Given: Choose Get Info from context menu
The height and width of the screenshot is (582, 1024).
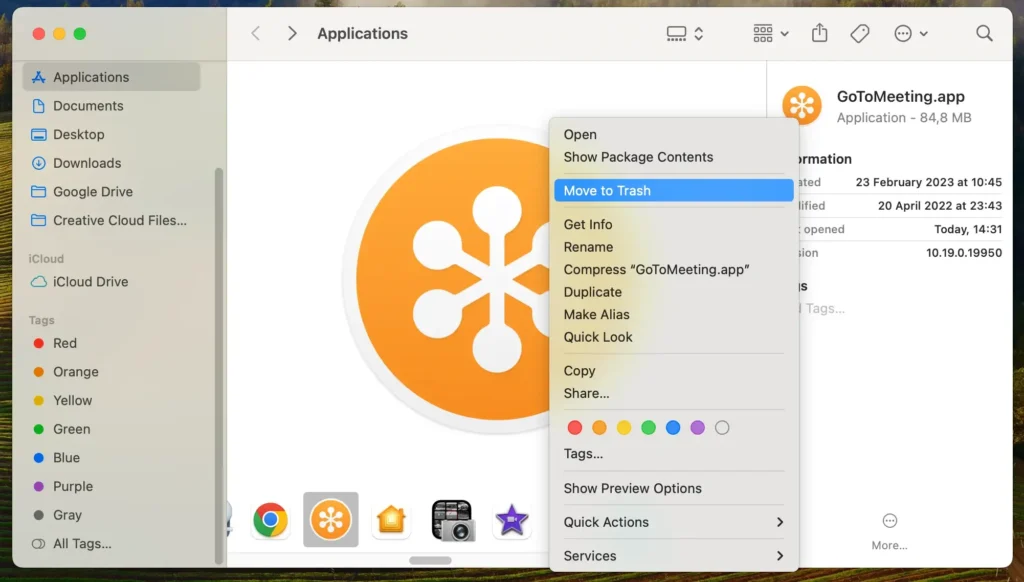Looking at the screenshot, I should (673, 225).
